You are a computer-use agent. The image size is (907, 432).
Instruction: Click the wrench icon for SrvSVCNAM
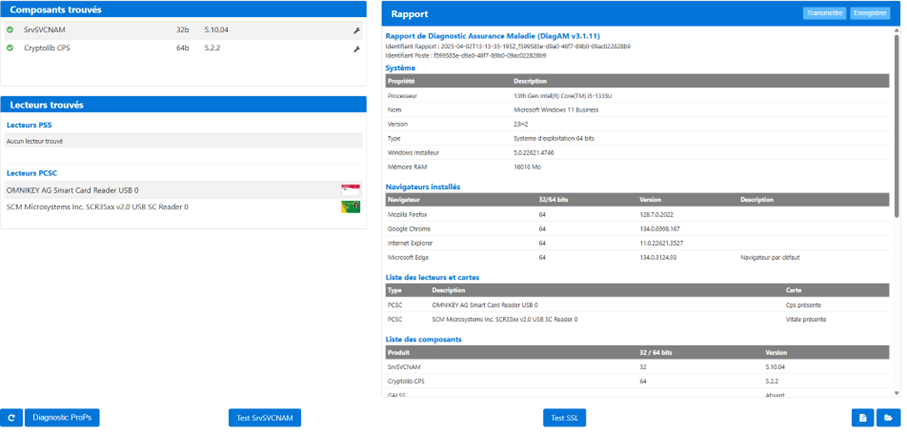[357, 30]
